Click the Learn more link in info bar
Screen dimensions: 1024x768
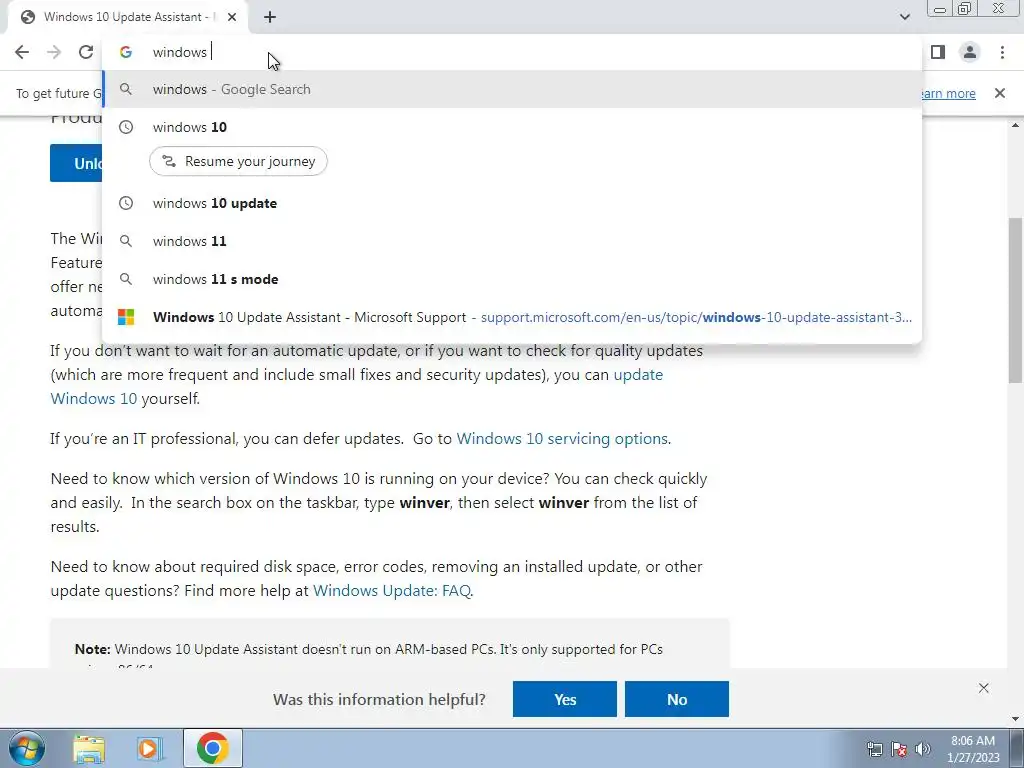tap(947, 93)
